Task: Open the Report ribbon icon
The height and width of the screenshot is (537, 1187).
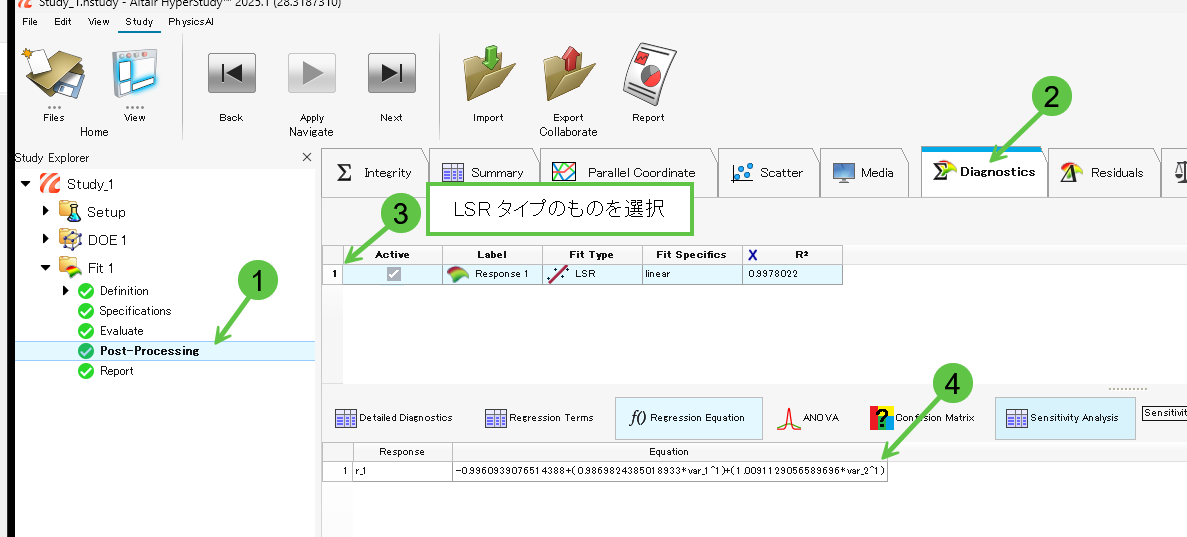Action: pyautogui.click(x=649, y=73)
